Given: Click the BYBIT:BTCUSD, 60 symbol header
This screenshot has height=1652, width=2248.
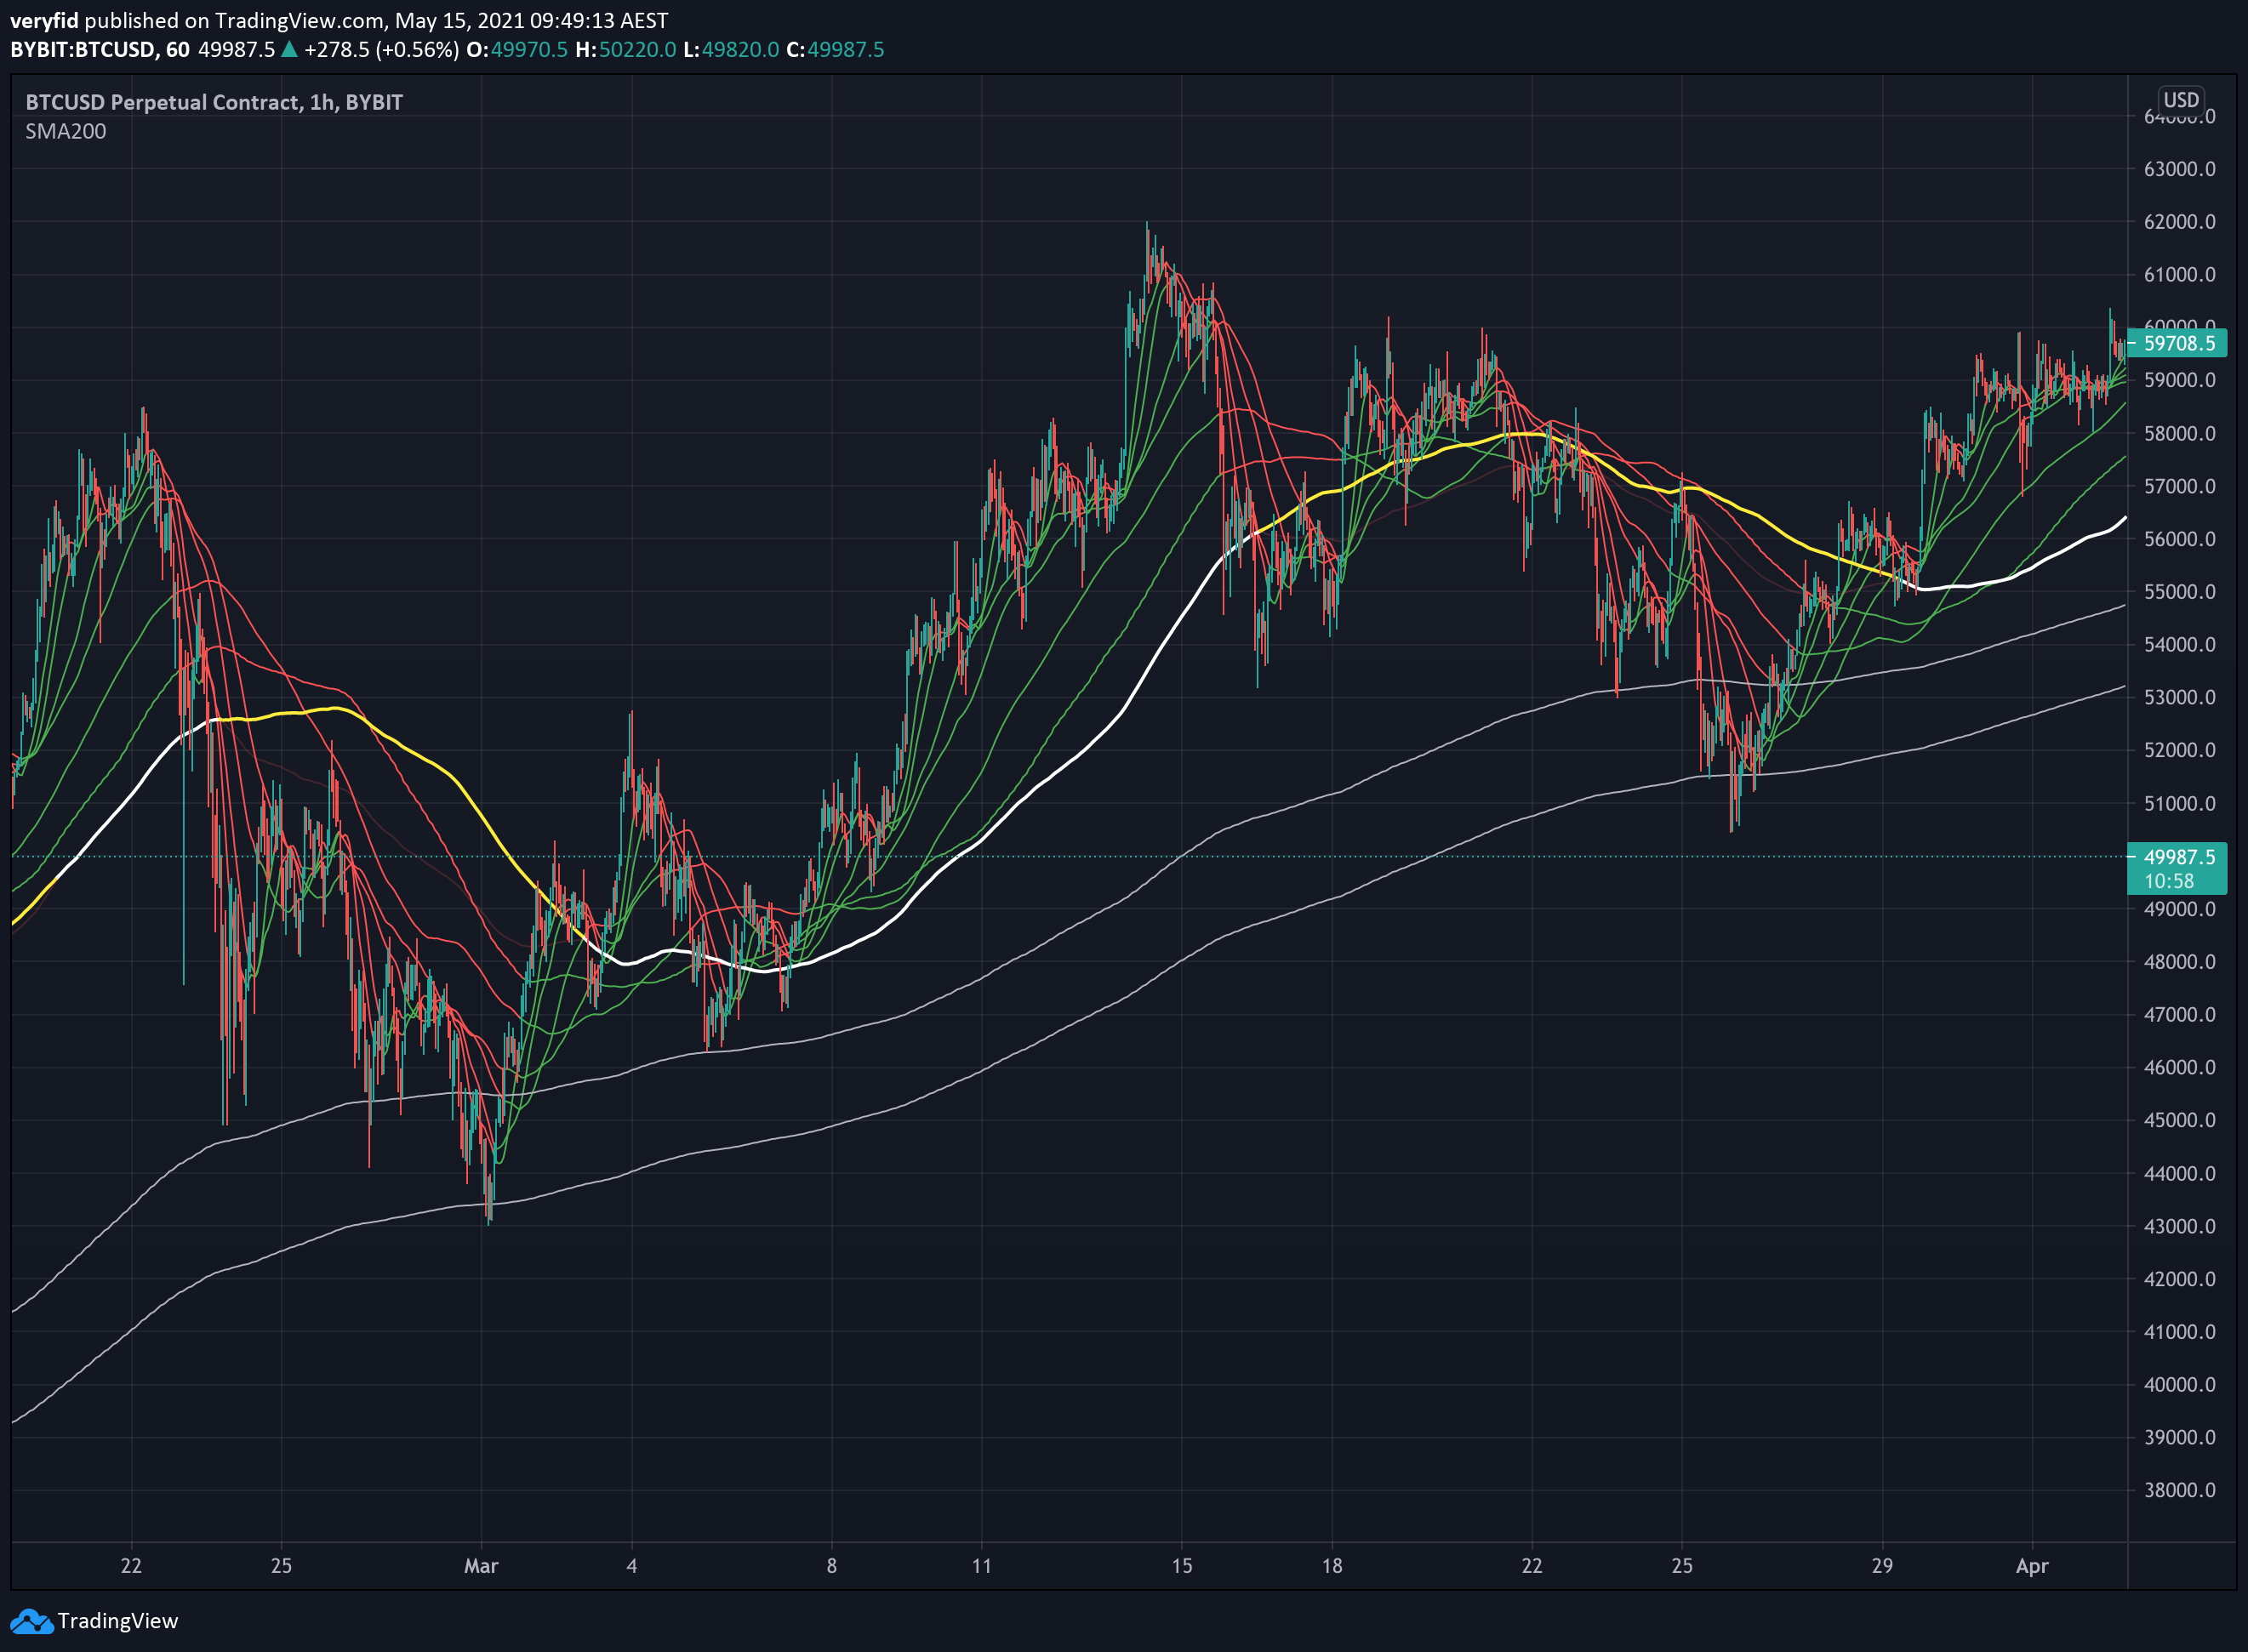Looking at the screenshot, I should pos(100,50).
